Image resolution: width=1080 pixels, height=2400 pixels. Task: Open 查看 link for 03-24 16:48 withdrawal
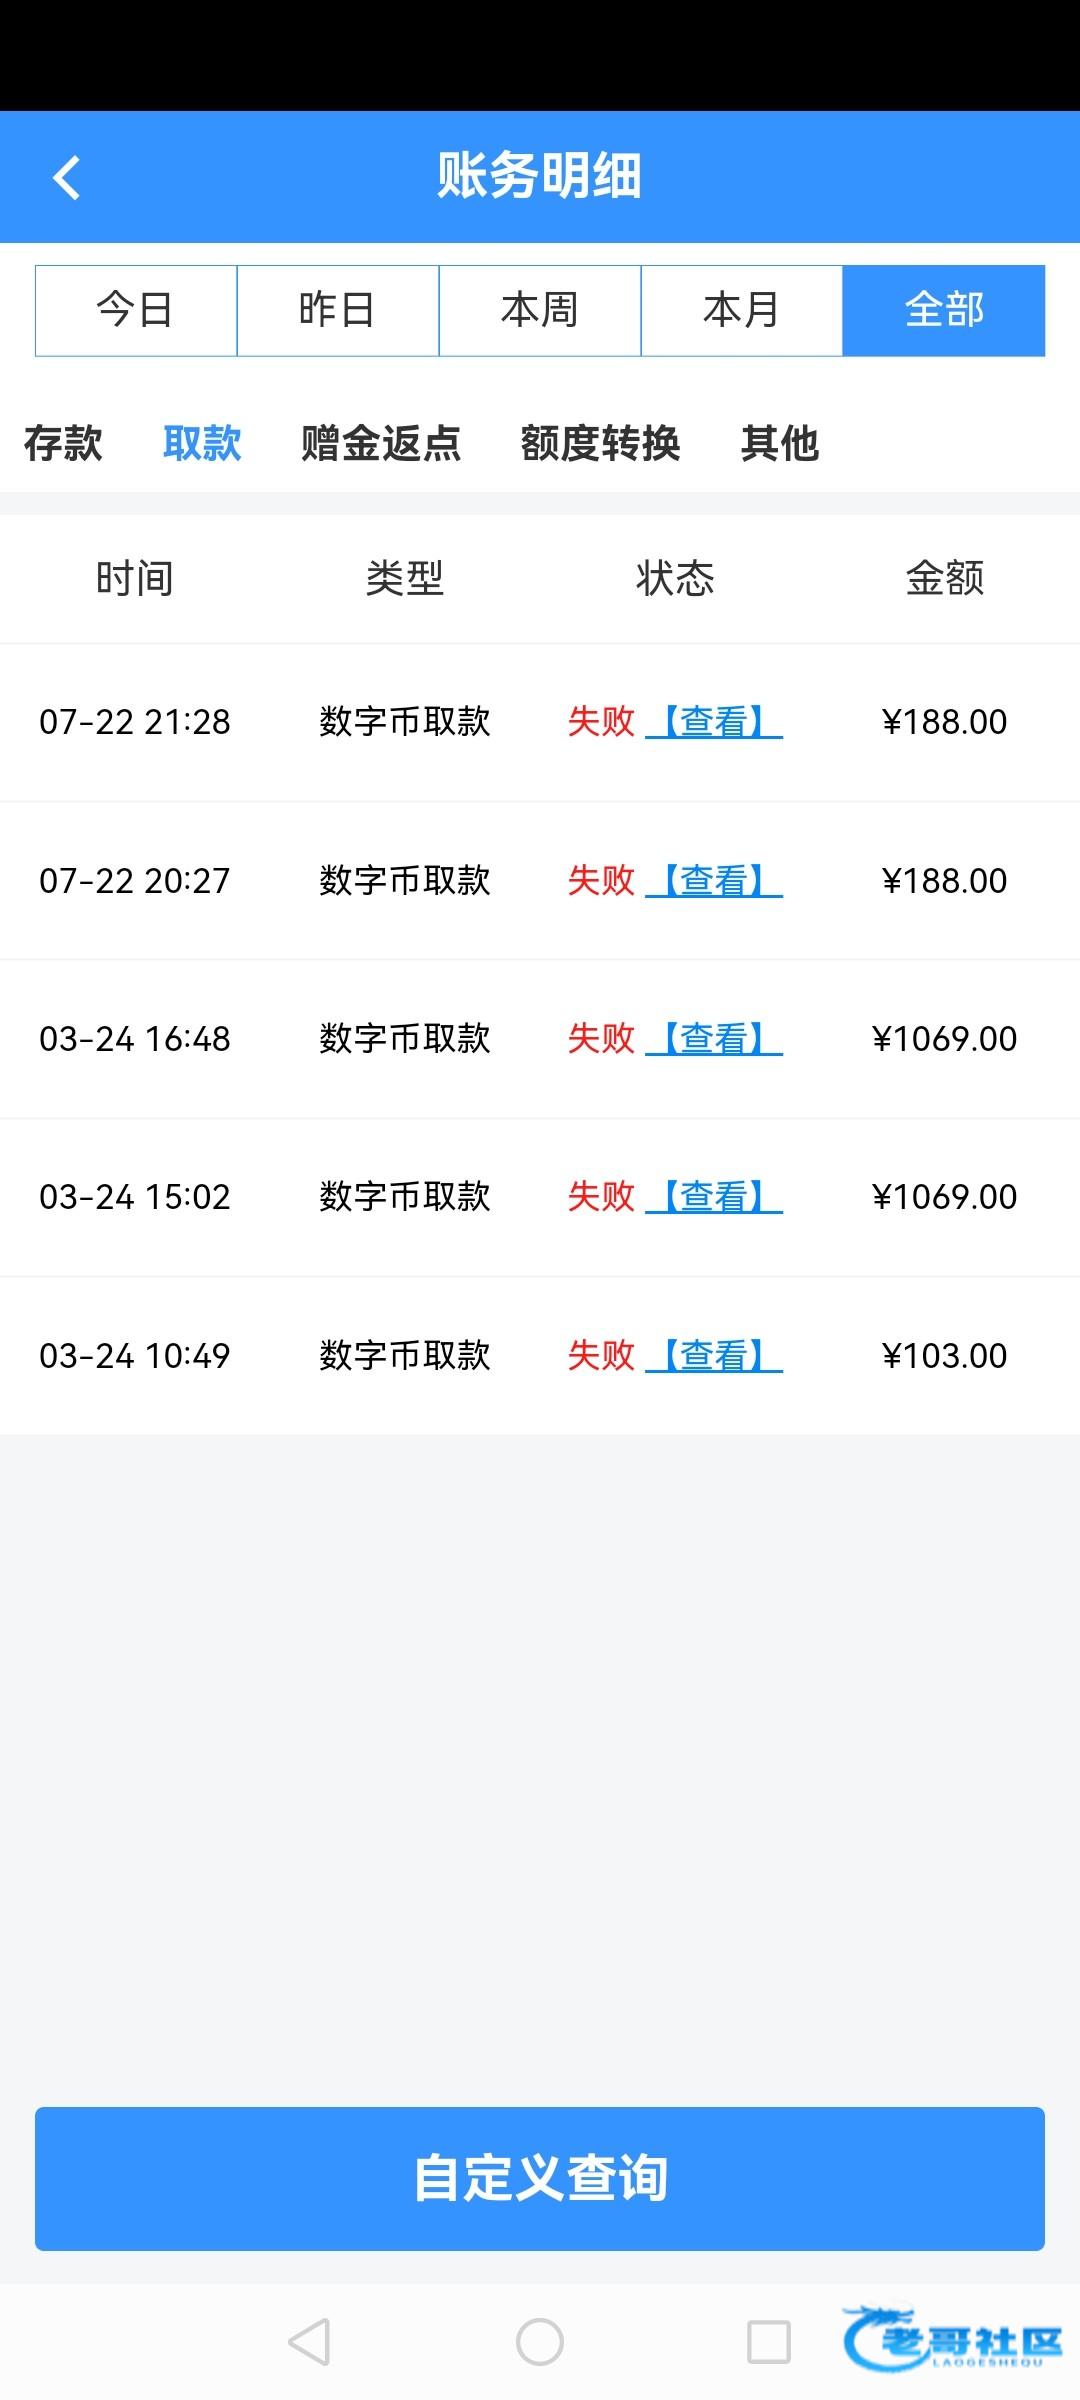pos(714,1038)
